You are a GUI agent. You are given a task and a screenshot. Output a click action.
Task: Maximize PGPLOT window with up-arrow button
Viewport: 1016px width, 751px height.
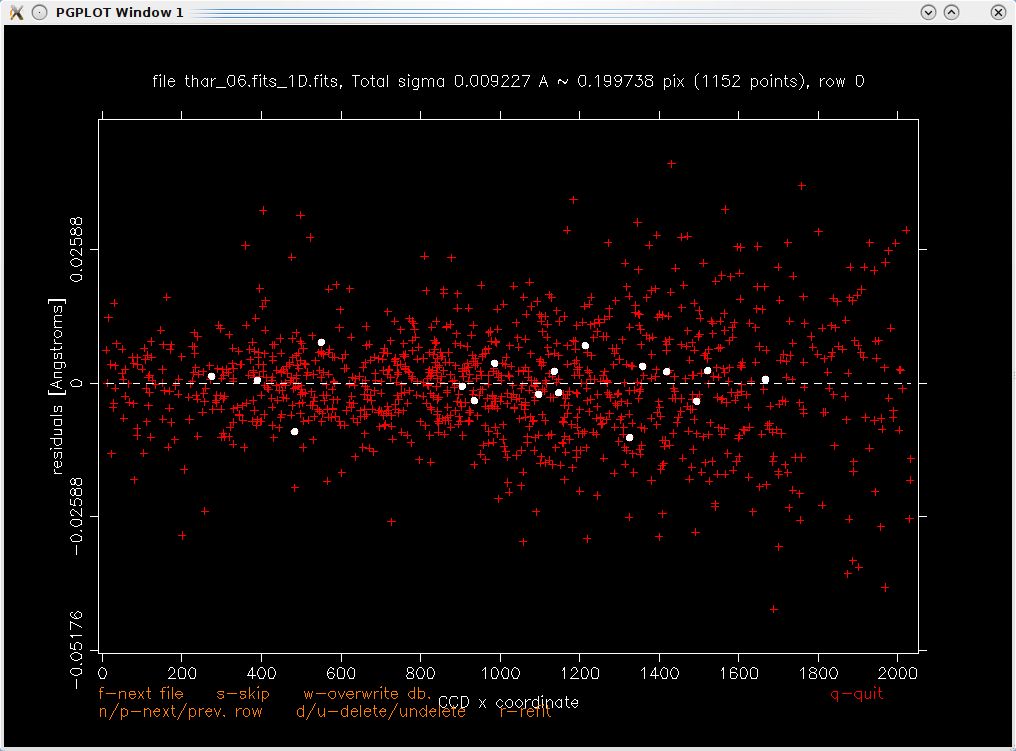pos(951,12)
